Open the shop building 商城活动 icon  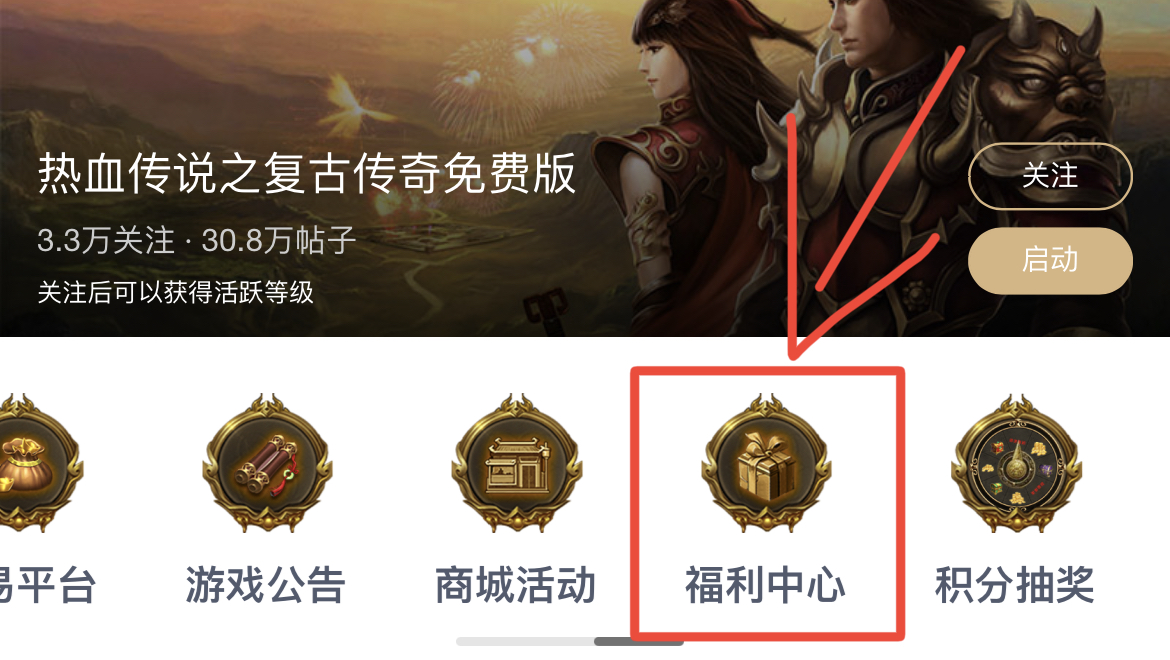(x=516, y=462)
